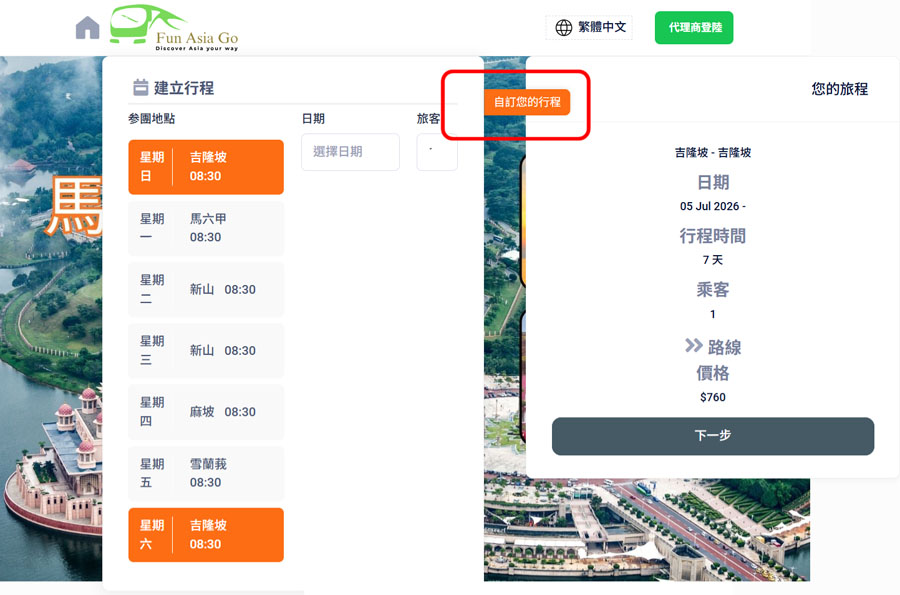Image resolution: width=900 pixels, height=595 pixels.
Task: Click the 代理商登陸 button
Action: (x=694, y=28)
